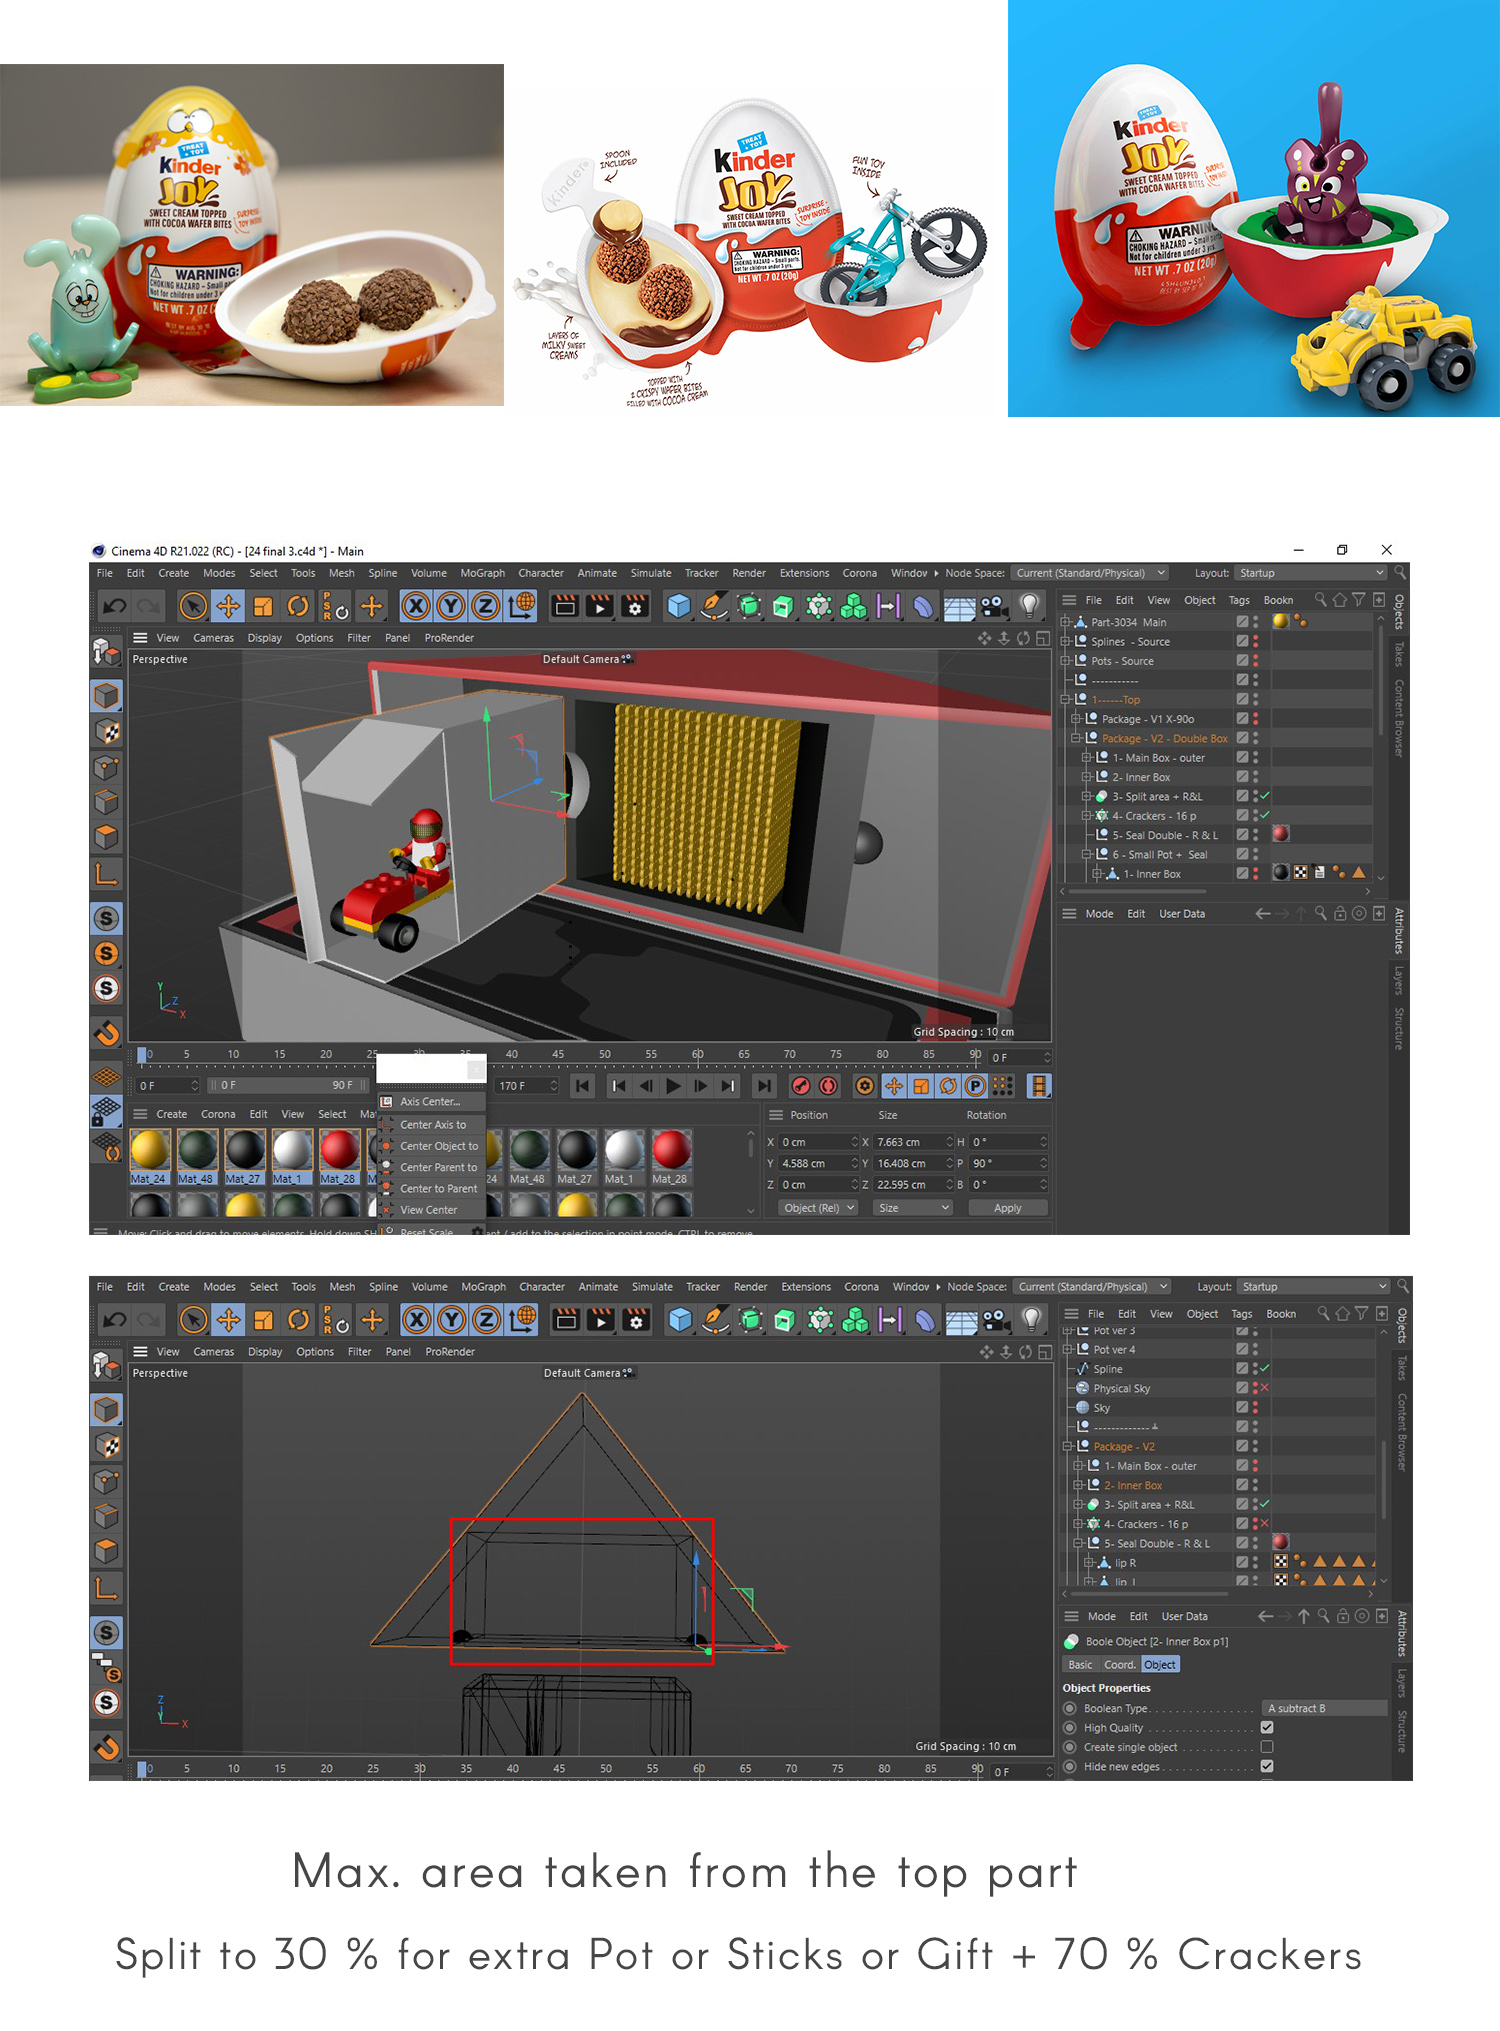Select the dark green Mat_48 swatch beside Mat_24
The image size is (1500, 2031).
pos(197,1150)
